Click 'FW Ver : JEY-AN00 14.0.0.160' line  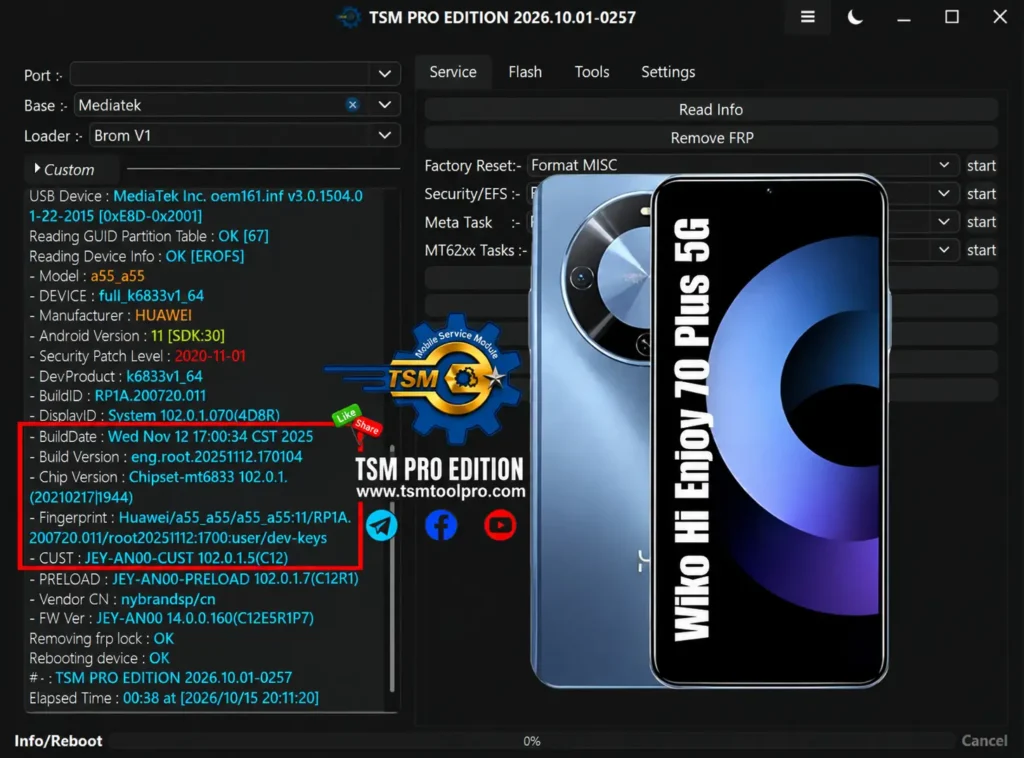[172, 618]
